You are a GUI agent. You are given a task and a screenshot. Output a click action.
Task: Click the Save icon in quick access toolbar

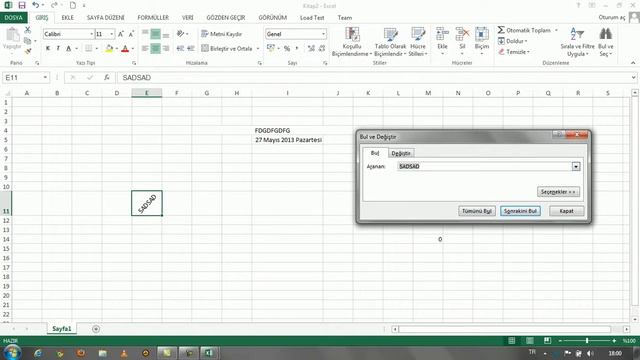click(22, 5)
